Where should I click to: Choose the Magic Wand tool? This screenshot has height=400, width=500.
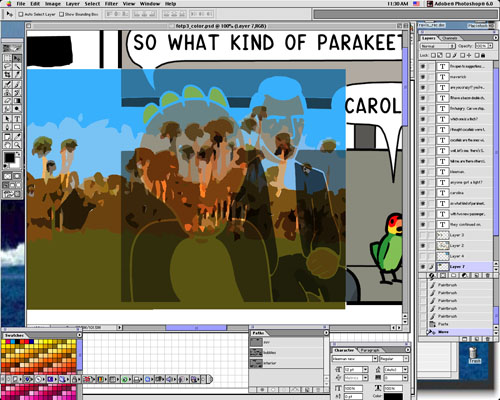click(x=17, y=67)
